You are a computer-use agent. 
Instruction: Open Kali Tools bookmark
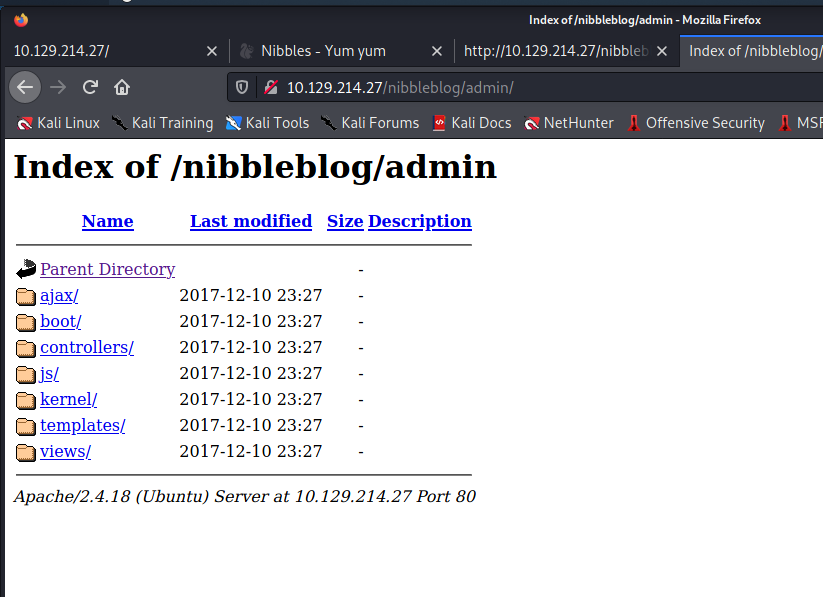(x=267, y=123)
